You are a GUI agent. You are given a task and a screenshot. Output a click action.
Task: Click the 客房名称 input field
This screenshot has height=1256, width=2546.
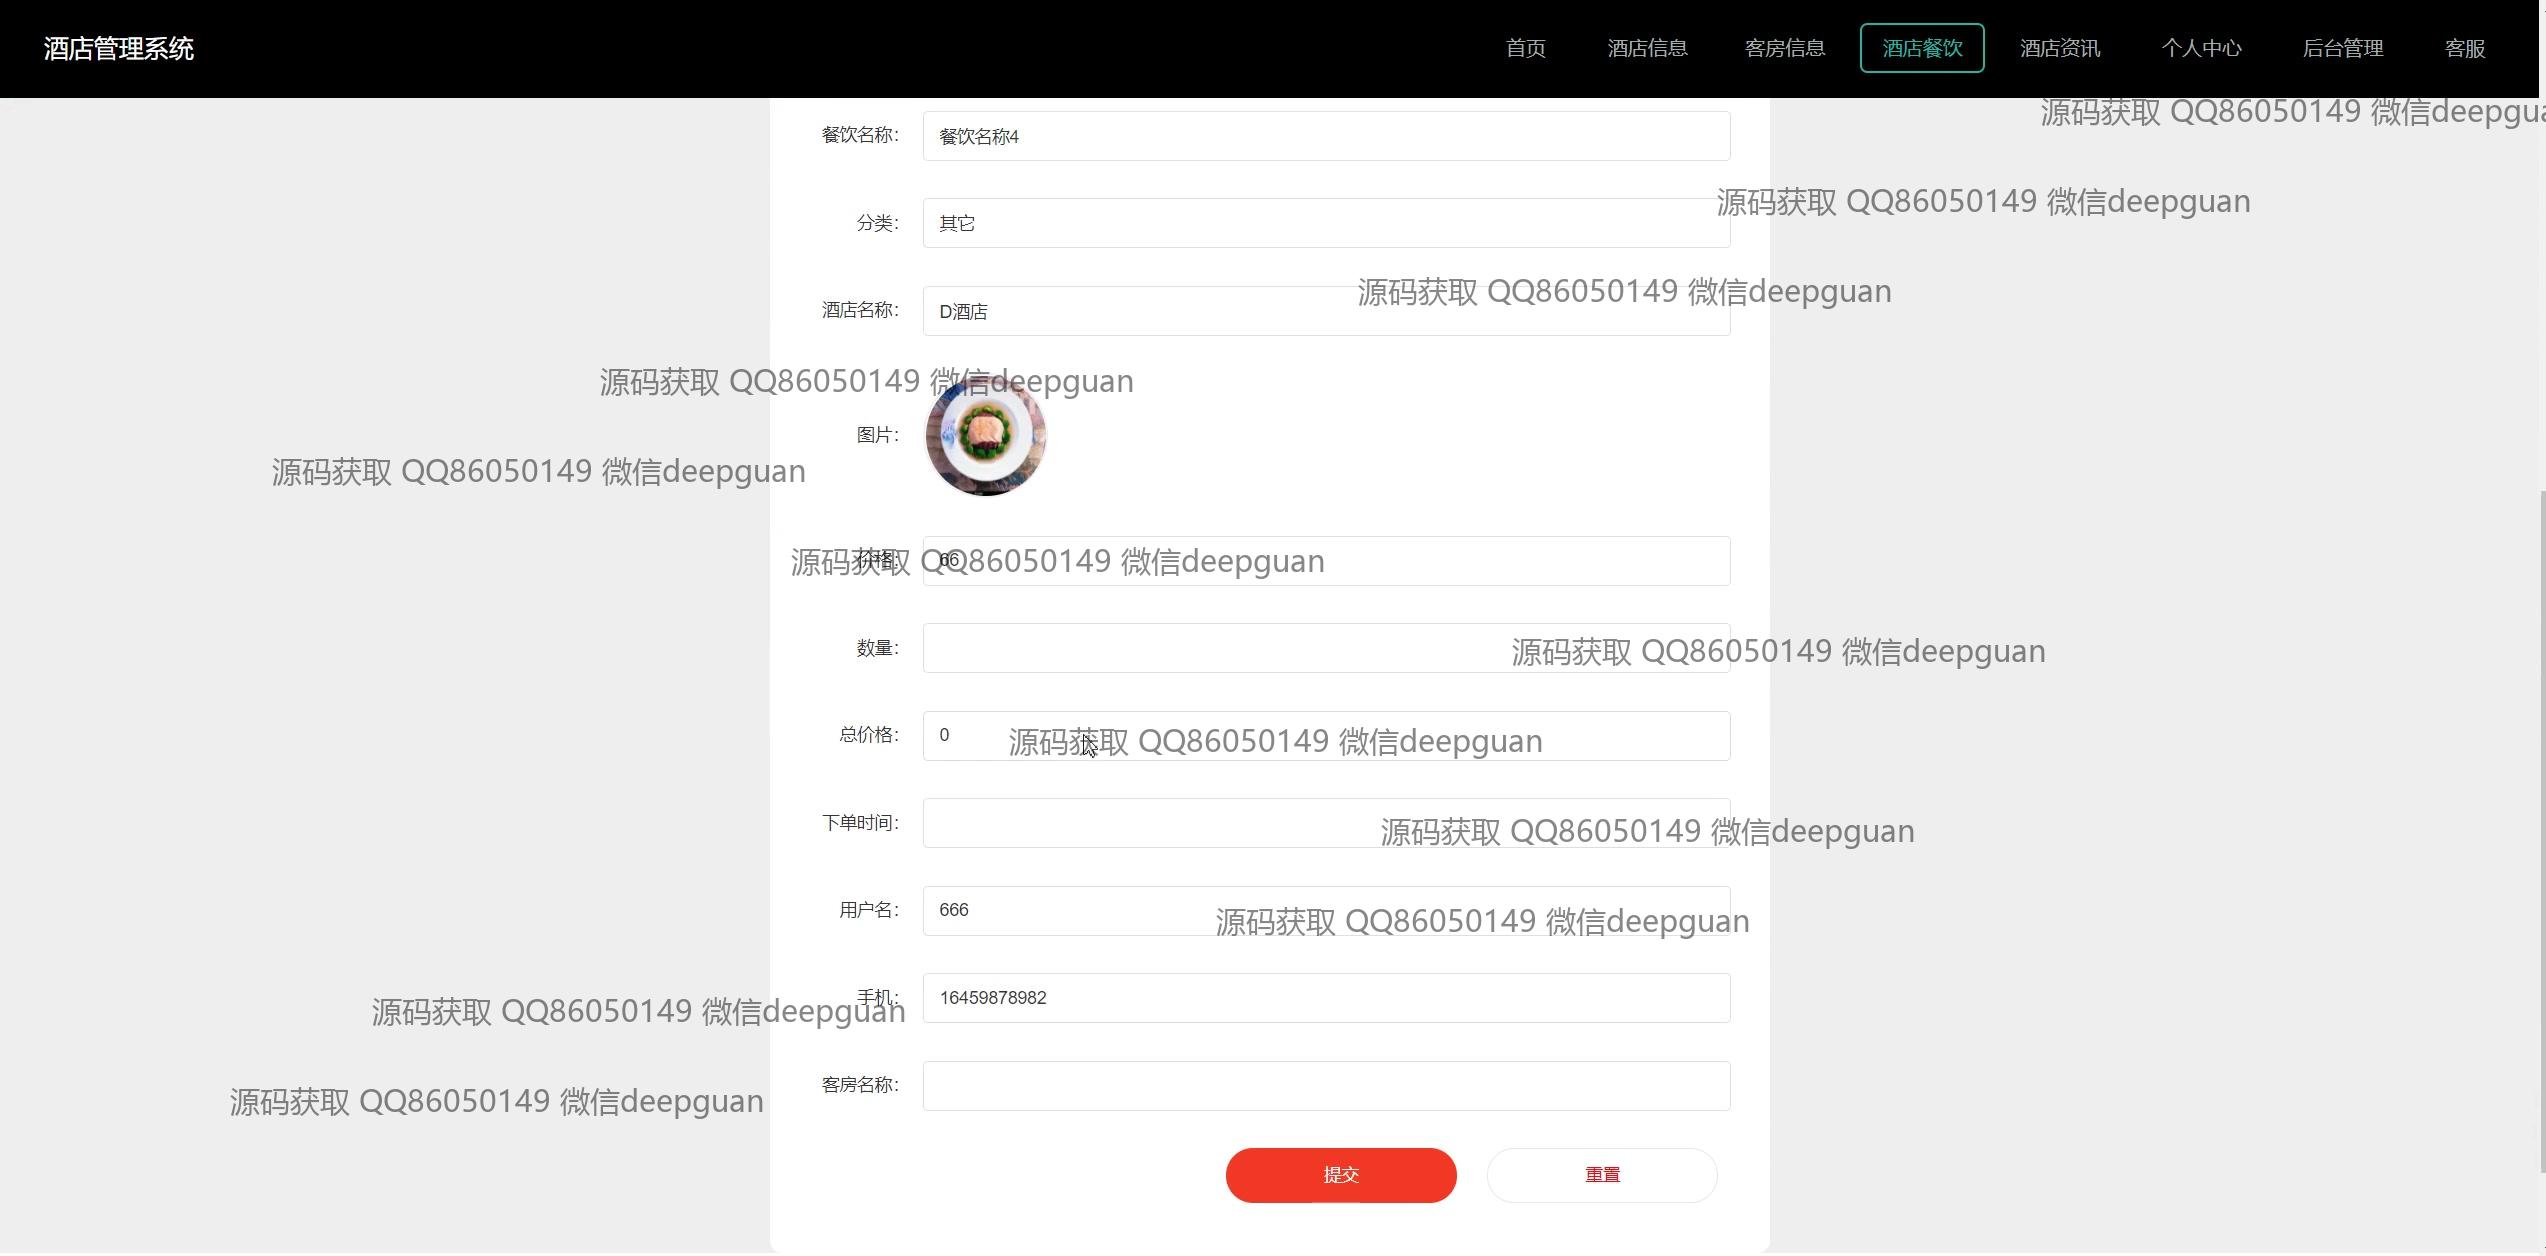click(1325, 1086)
